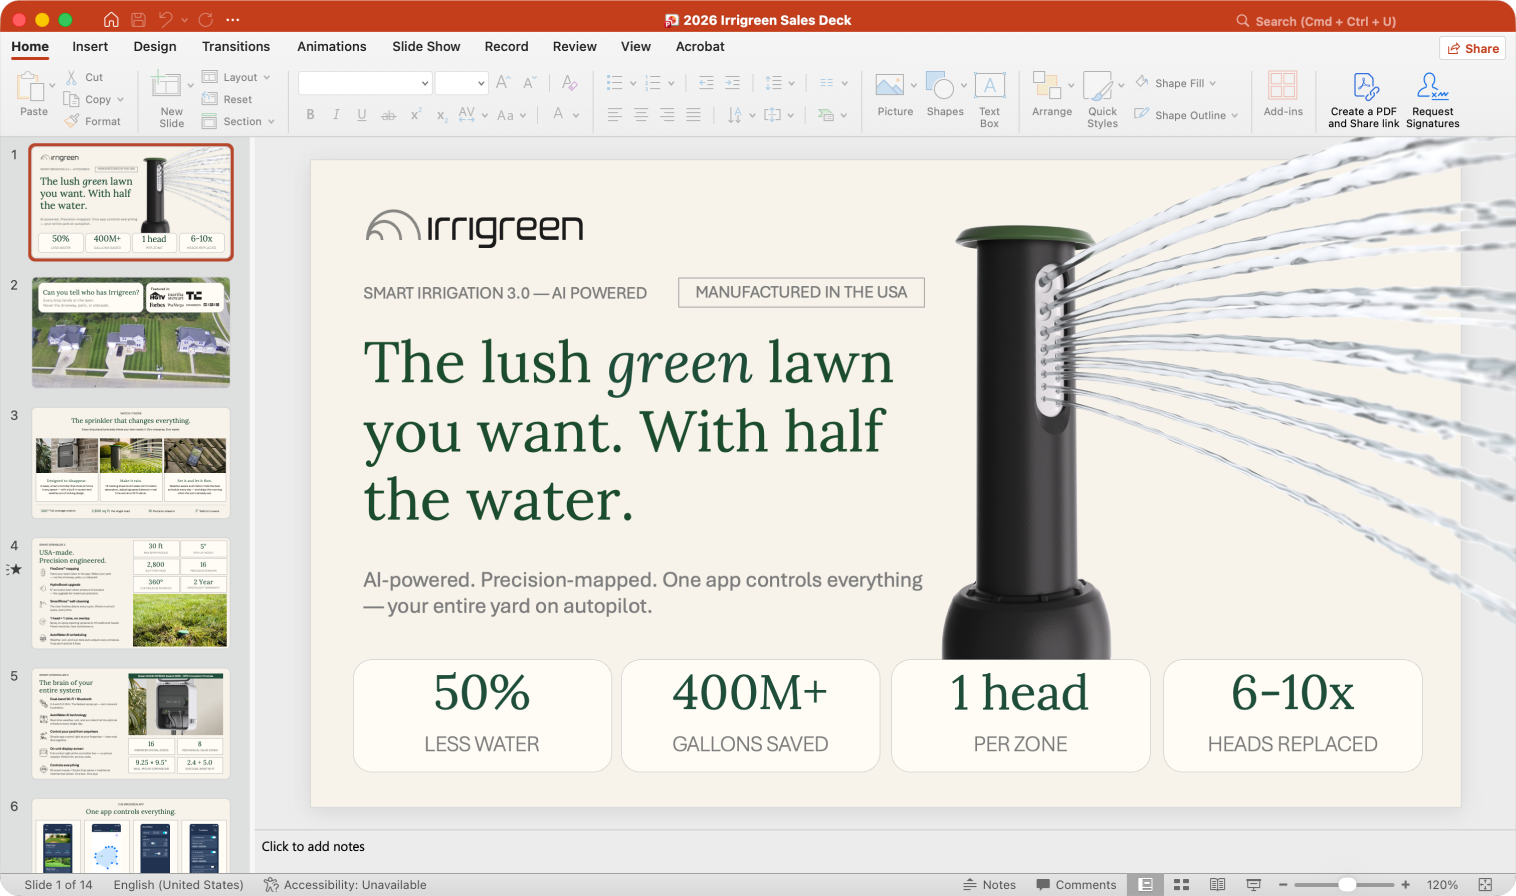Open Quick Styles
Image resolution: width=1516 pixels, height=896 pixels.
point(1098,86)
